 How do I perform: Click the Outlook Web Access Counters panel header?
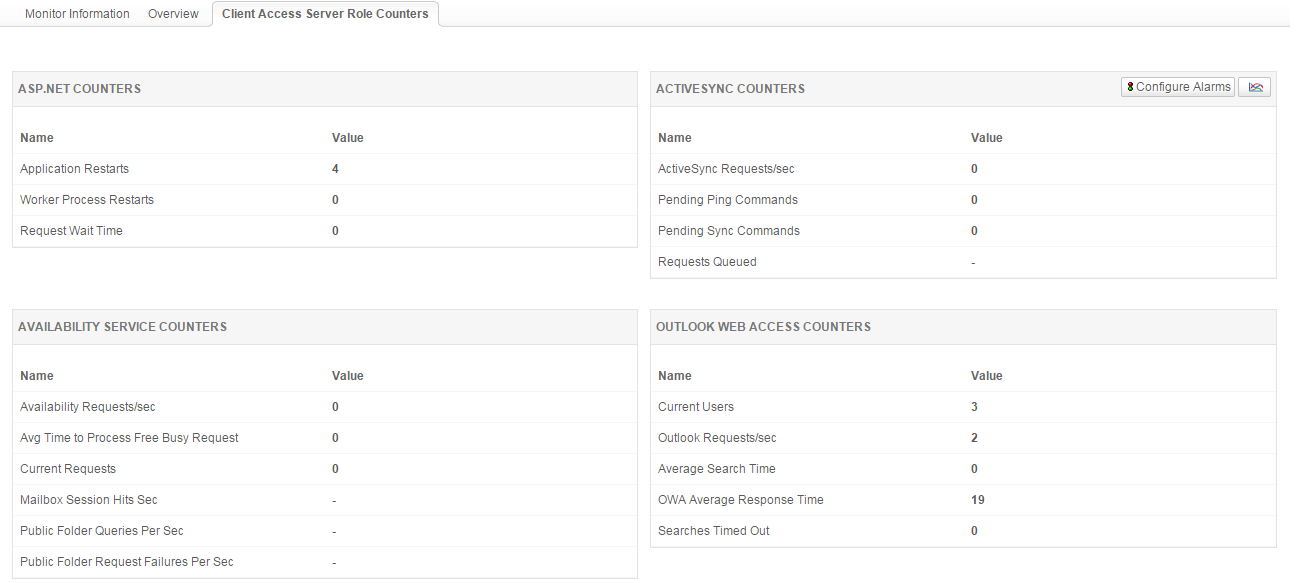click(x=763, y=327)
